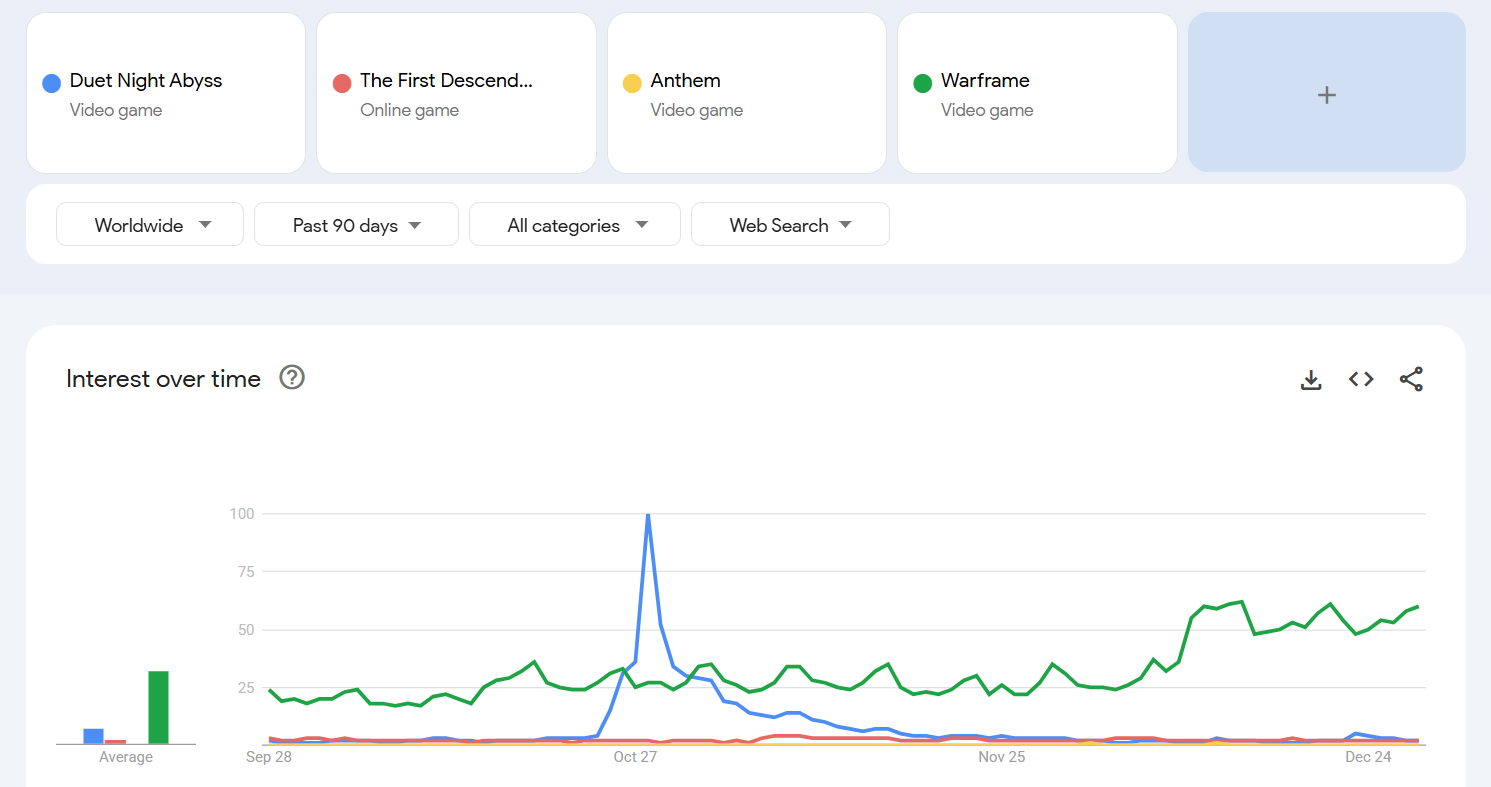This screenshot has width=1491, height=787.
Task: Open the embed code icon
Action: pyautogui.click(x=1361, y=379)
